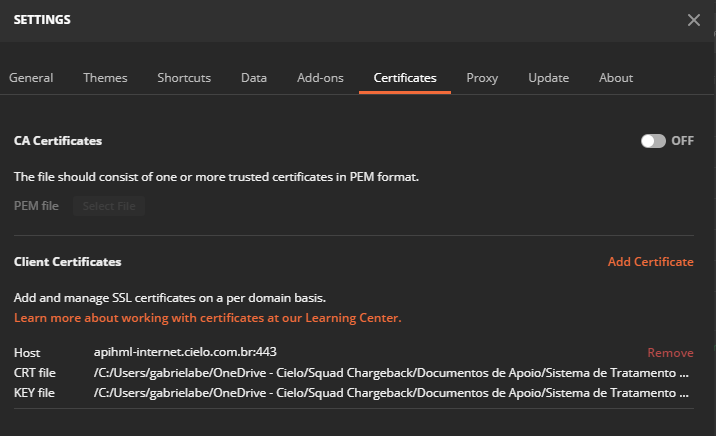Click the SETTINGS title text
Screen dimensions: 716x436
(x=42, y=20)
